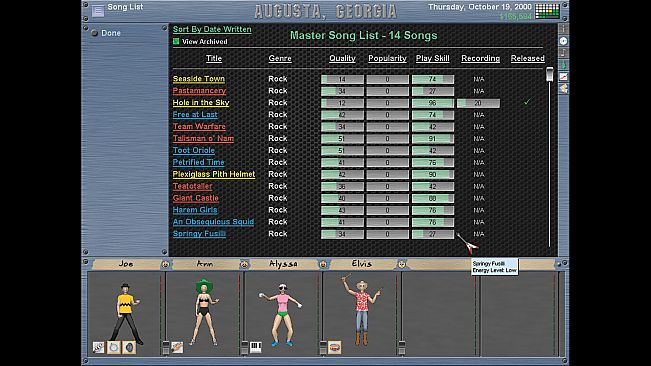Open the LED level meter grid
651x366 pixels.
(x=547, y=11)
